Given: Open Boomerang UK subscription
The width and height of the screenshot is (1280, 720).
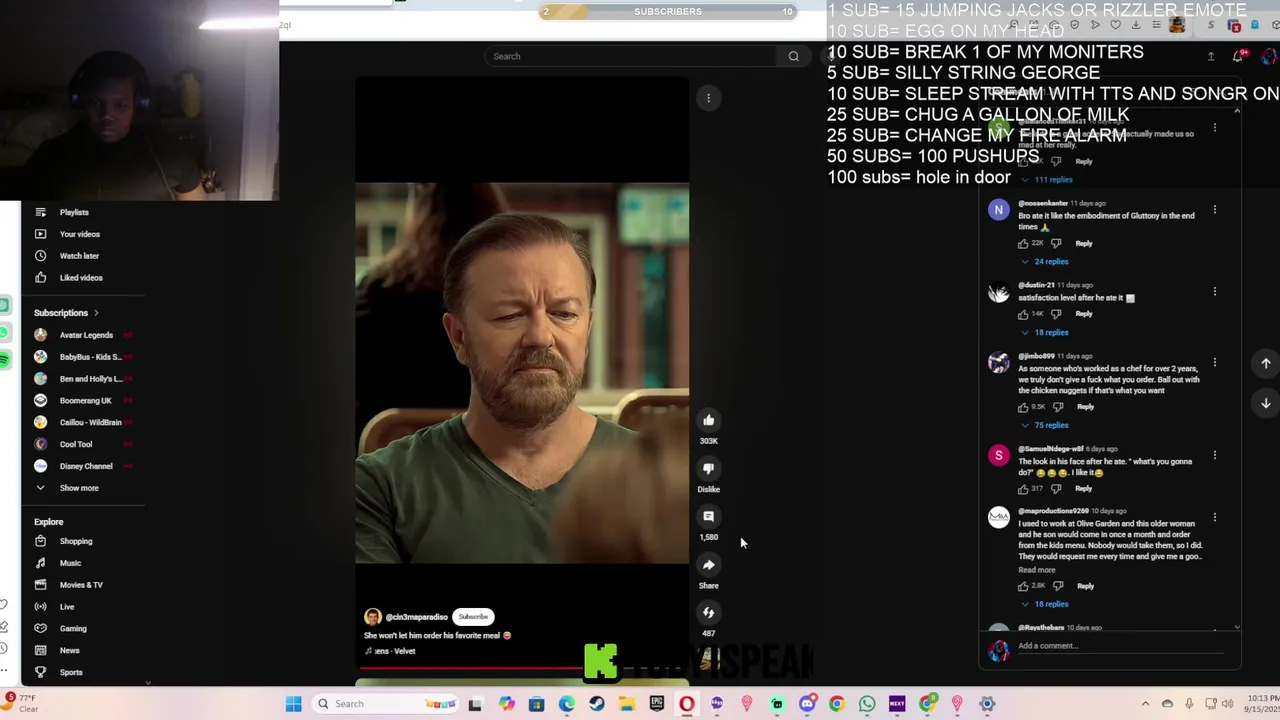Looking at the screenshot, I should tap(85, 401).
